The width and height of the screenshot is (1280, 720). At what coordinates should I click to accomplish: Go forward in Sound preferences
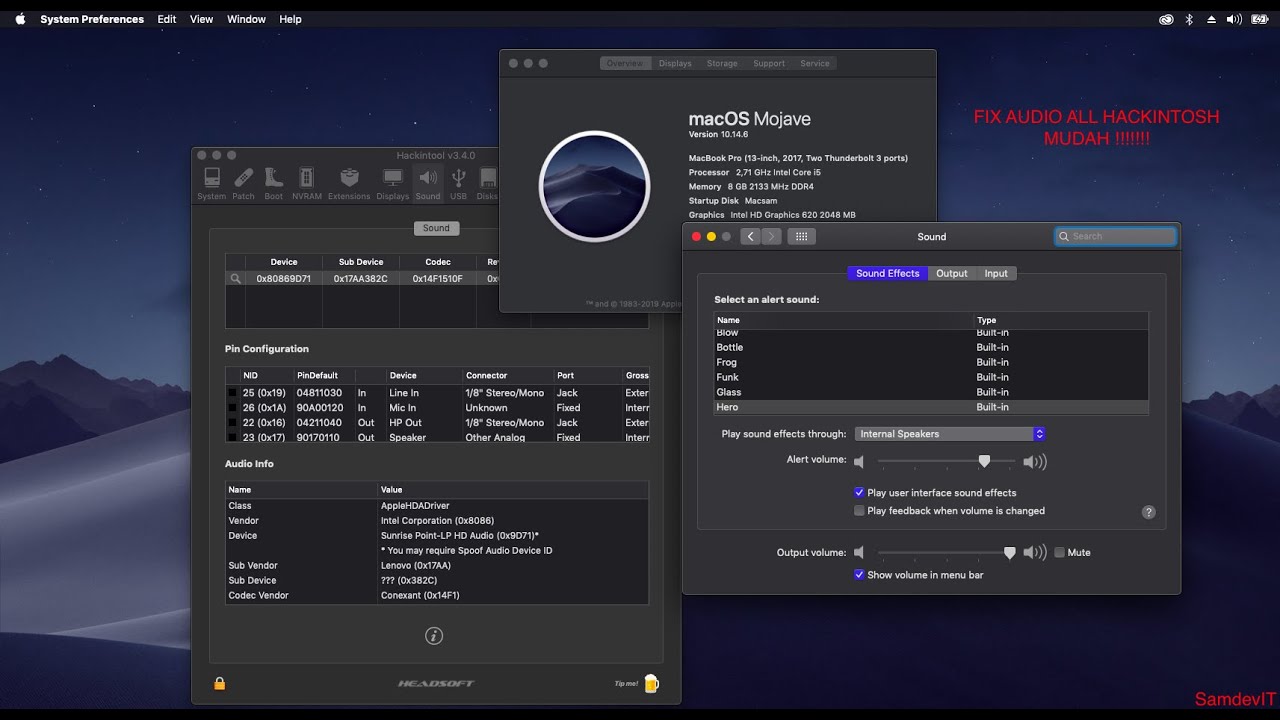(771, 237)
